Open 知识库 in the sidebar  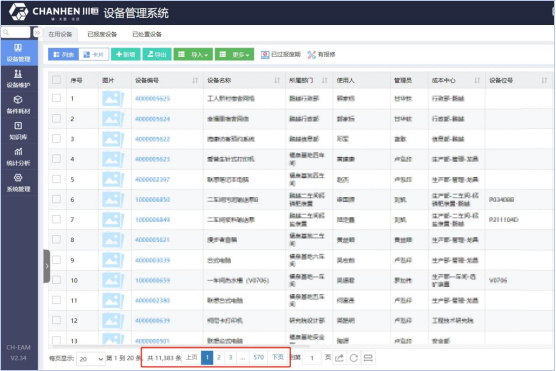pyautogui.click(x=19, y=131)
